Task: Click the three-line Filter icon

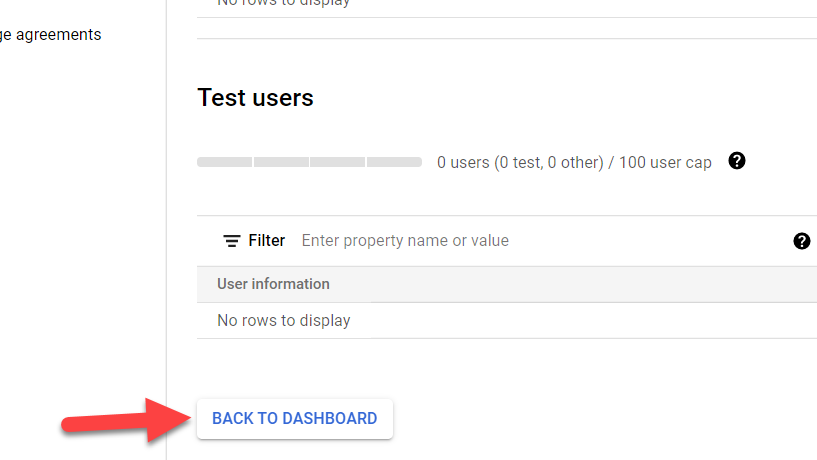Action: point(232,241)
